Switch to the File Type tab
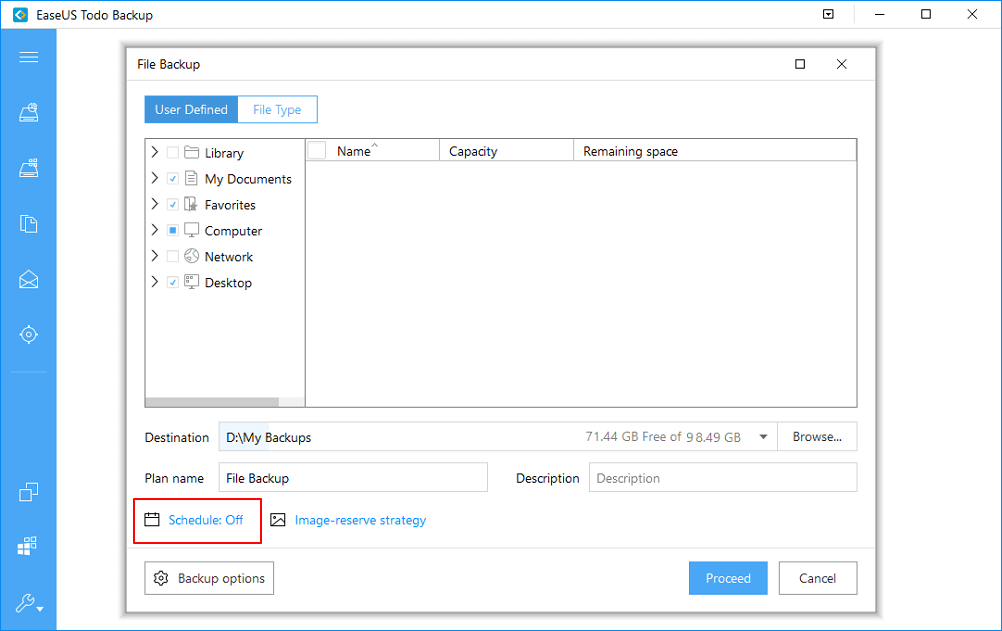 tap(277, 109)
